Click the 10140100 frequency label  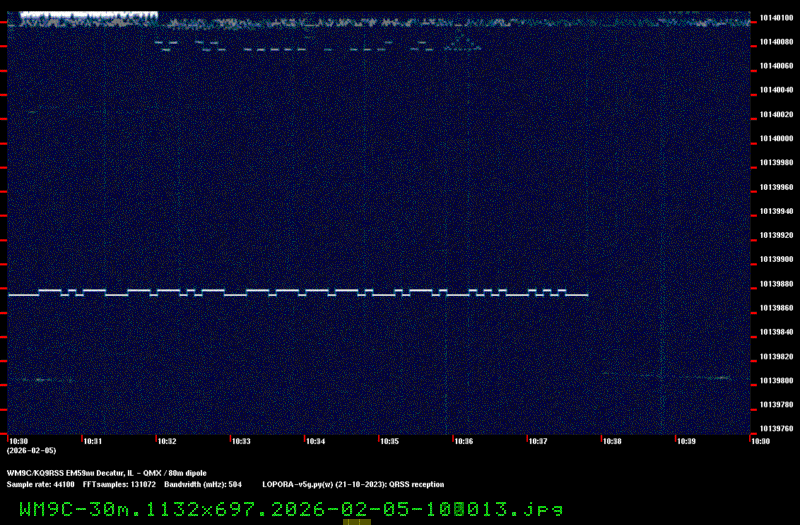pyautogui.click(x=776, y=18)
